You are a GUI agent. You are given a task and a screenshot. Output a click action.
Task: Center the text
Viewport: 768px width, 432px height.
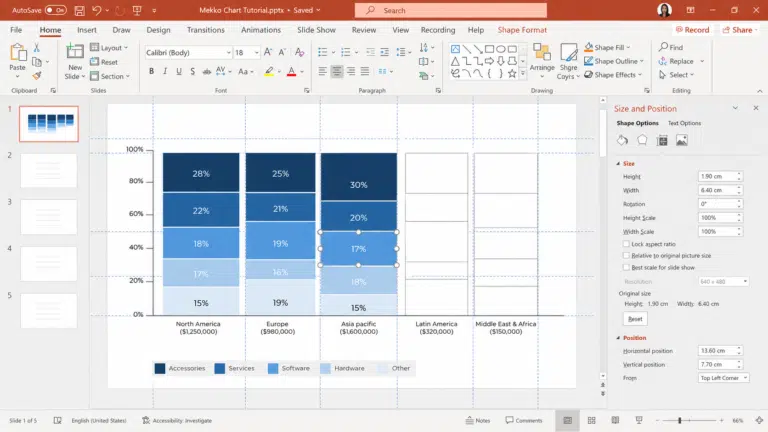click(x=336, y=72)
